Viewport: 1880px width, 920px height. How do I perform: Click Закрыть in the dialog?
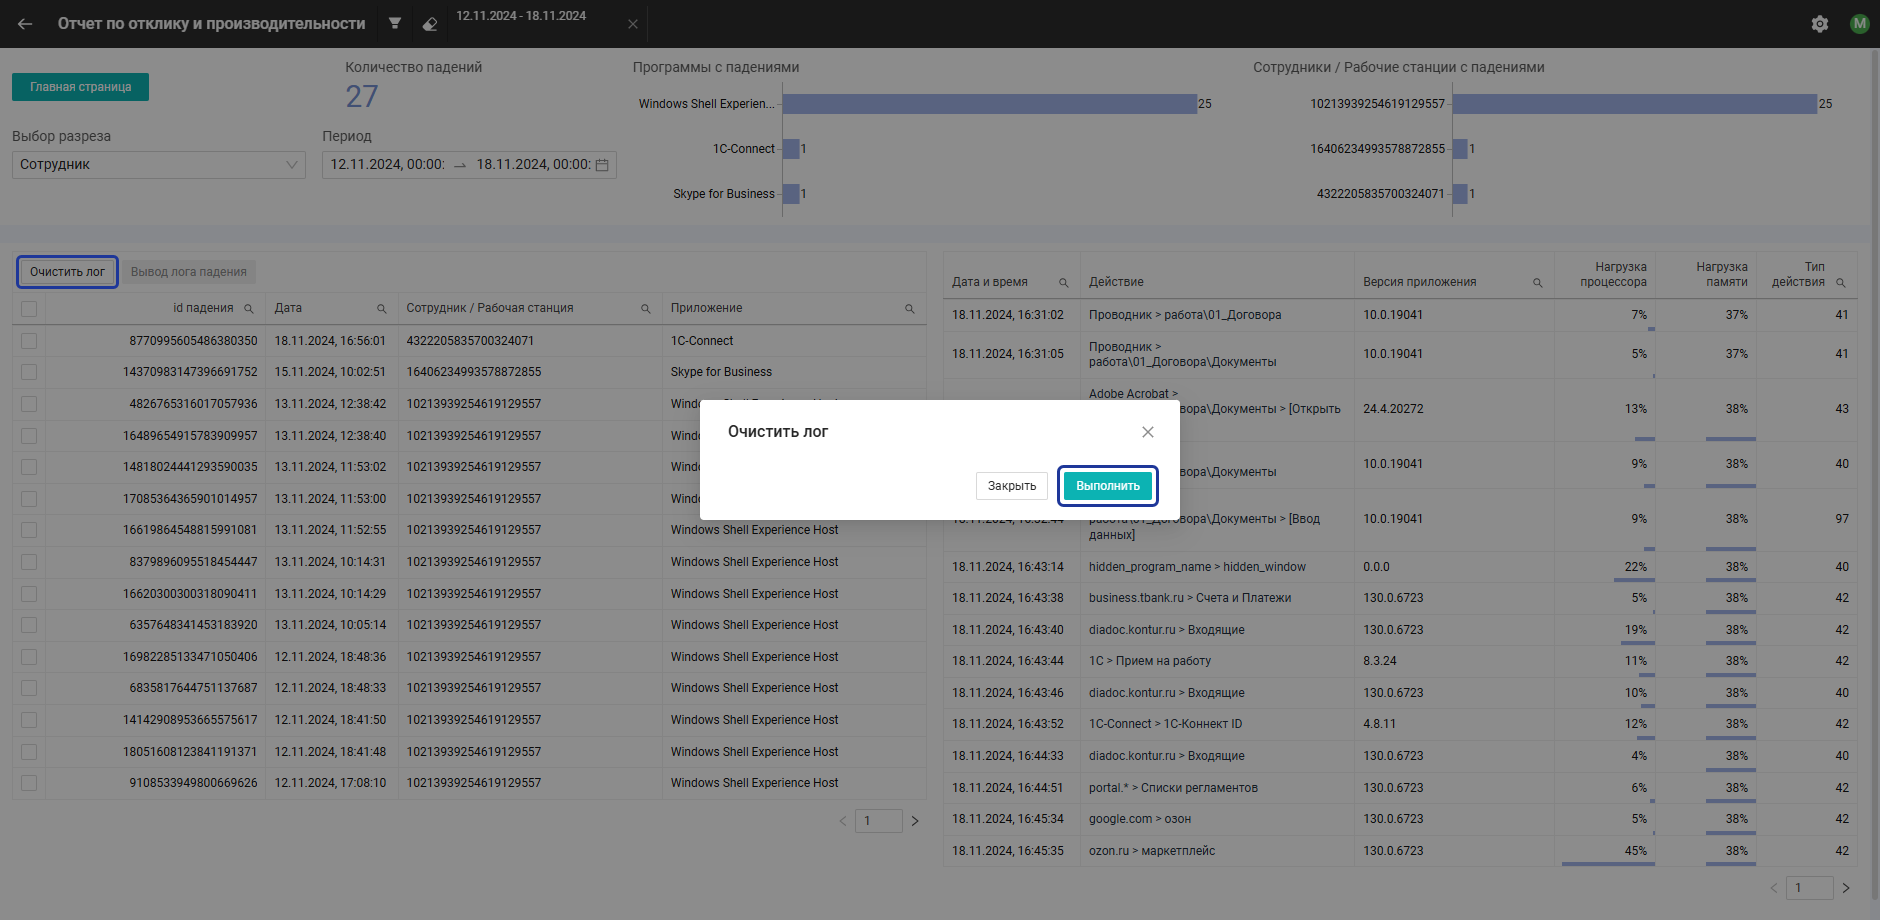[1012, 486]
